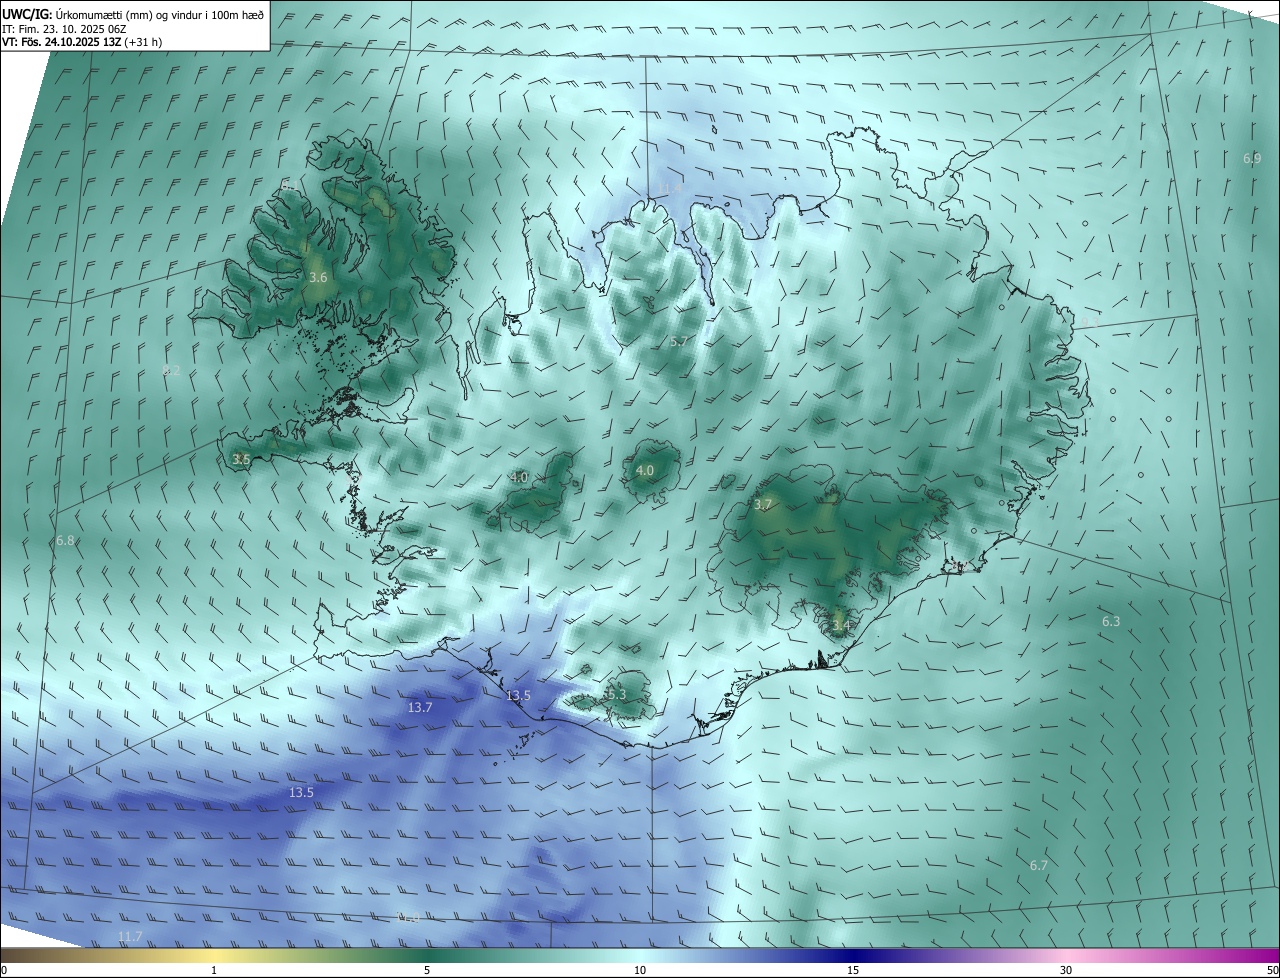Click the 1 tick on the color scale

(214, 970)
